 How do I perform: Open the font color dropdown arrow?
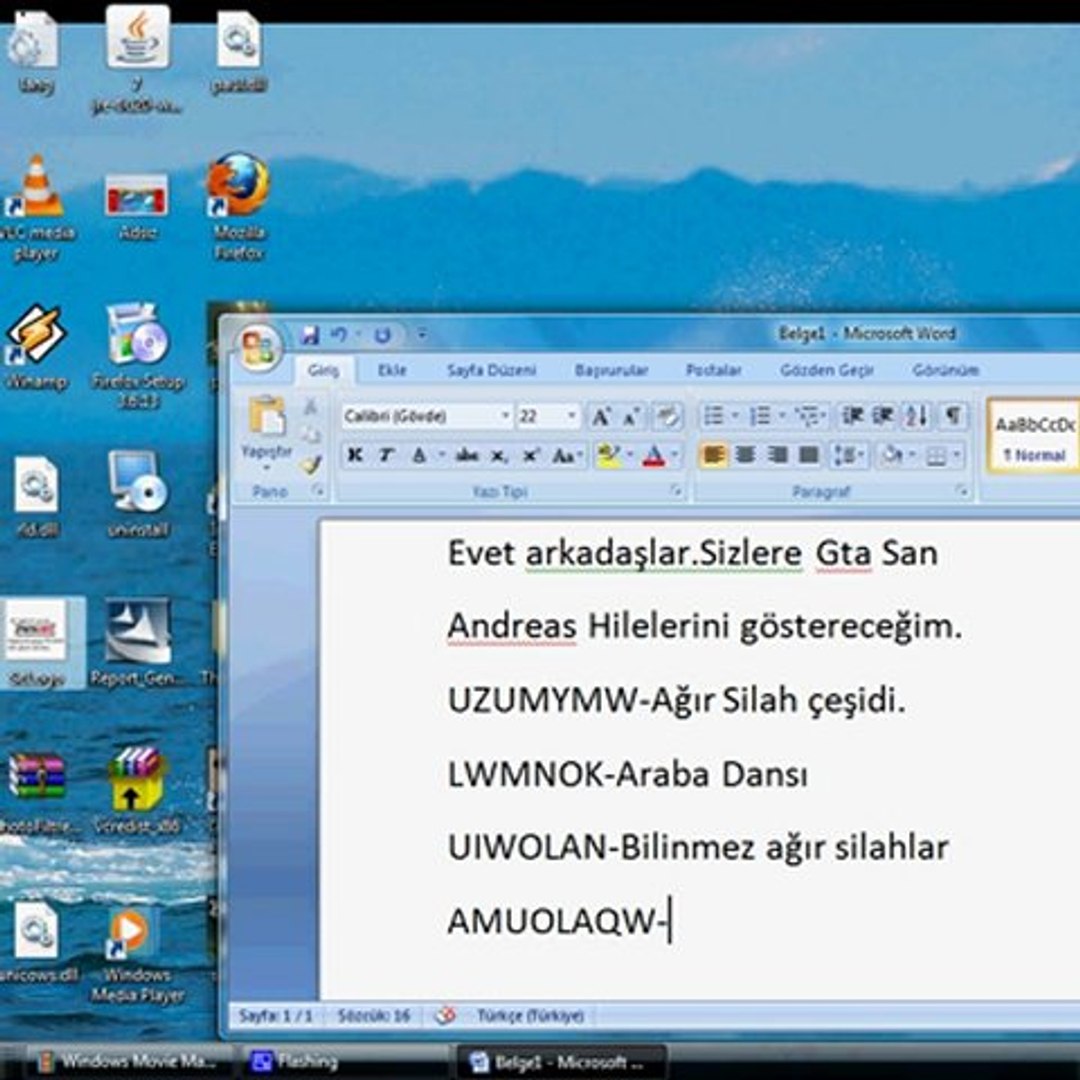[674, 455]
